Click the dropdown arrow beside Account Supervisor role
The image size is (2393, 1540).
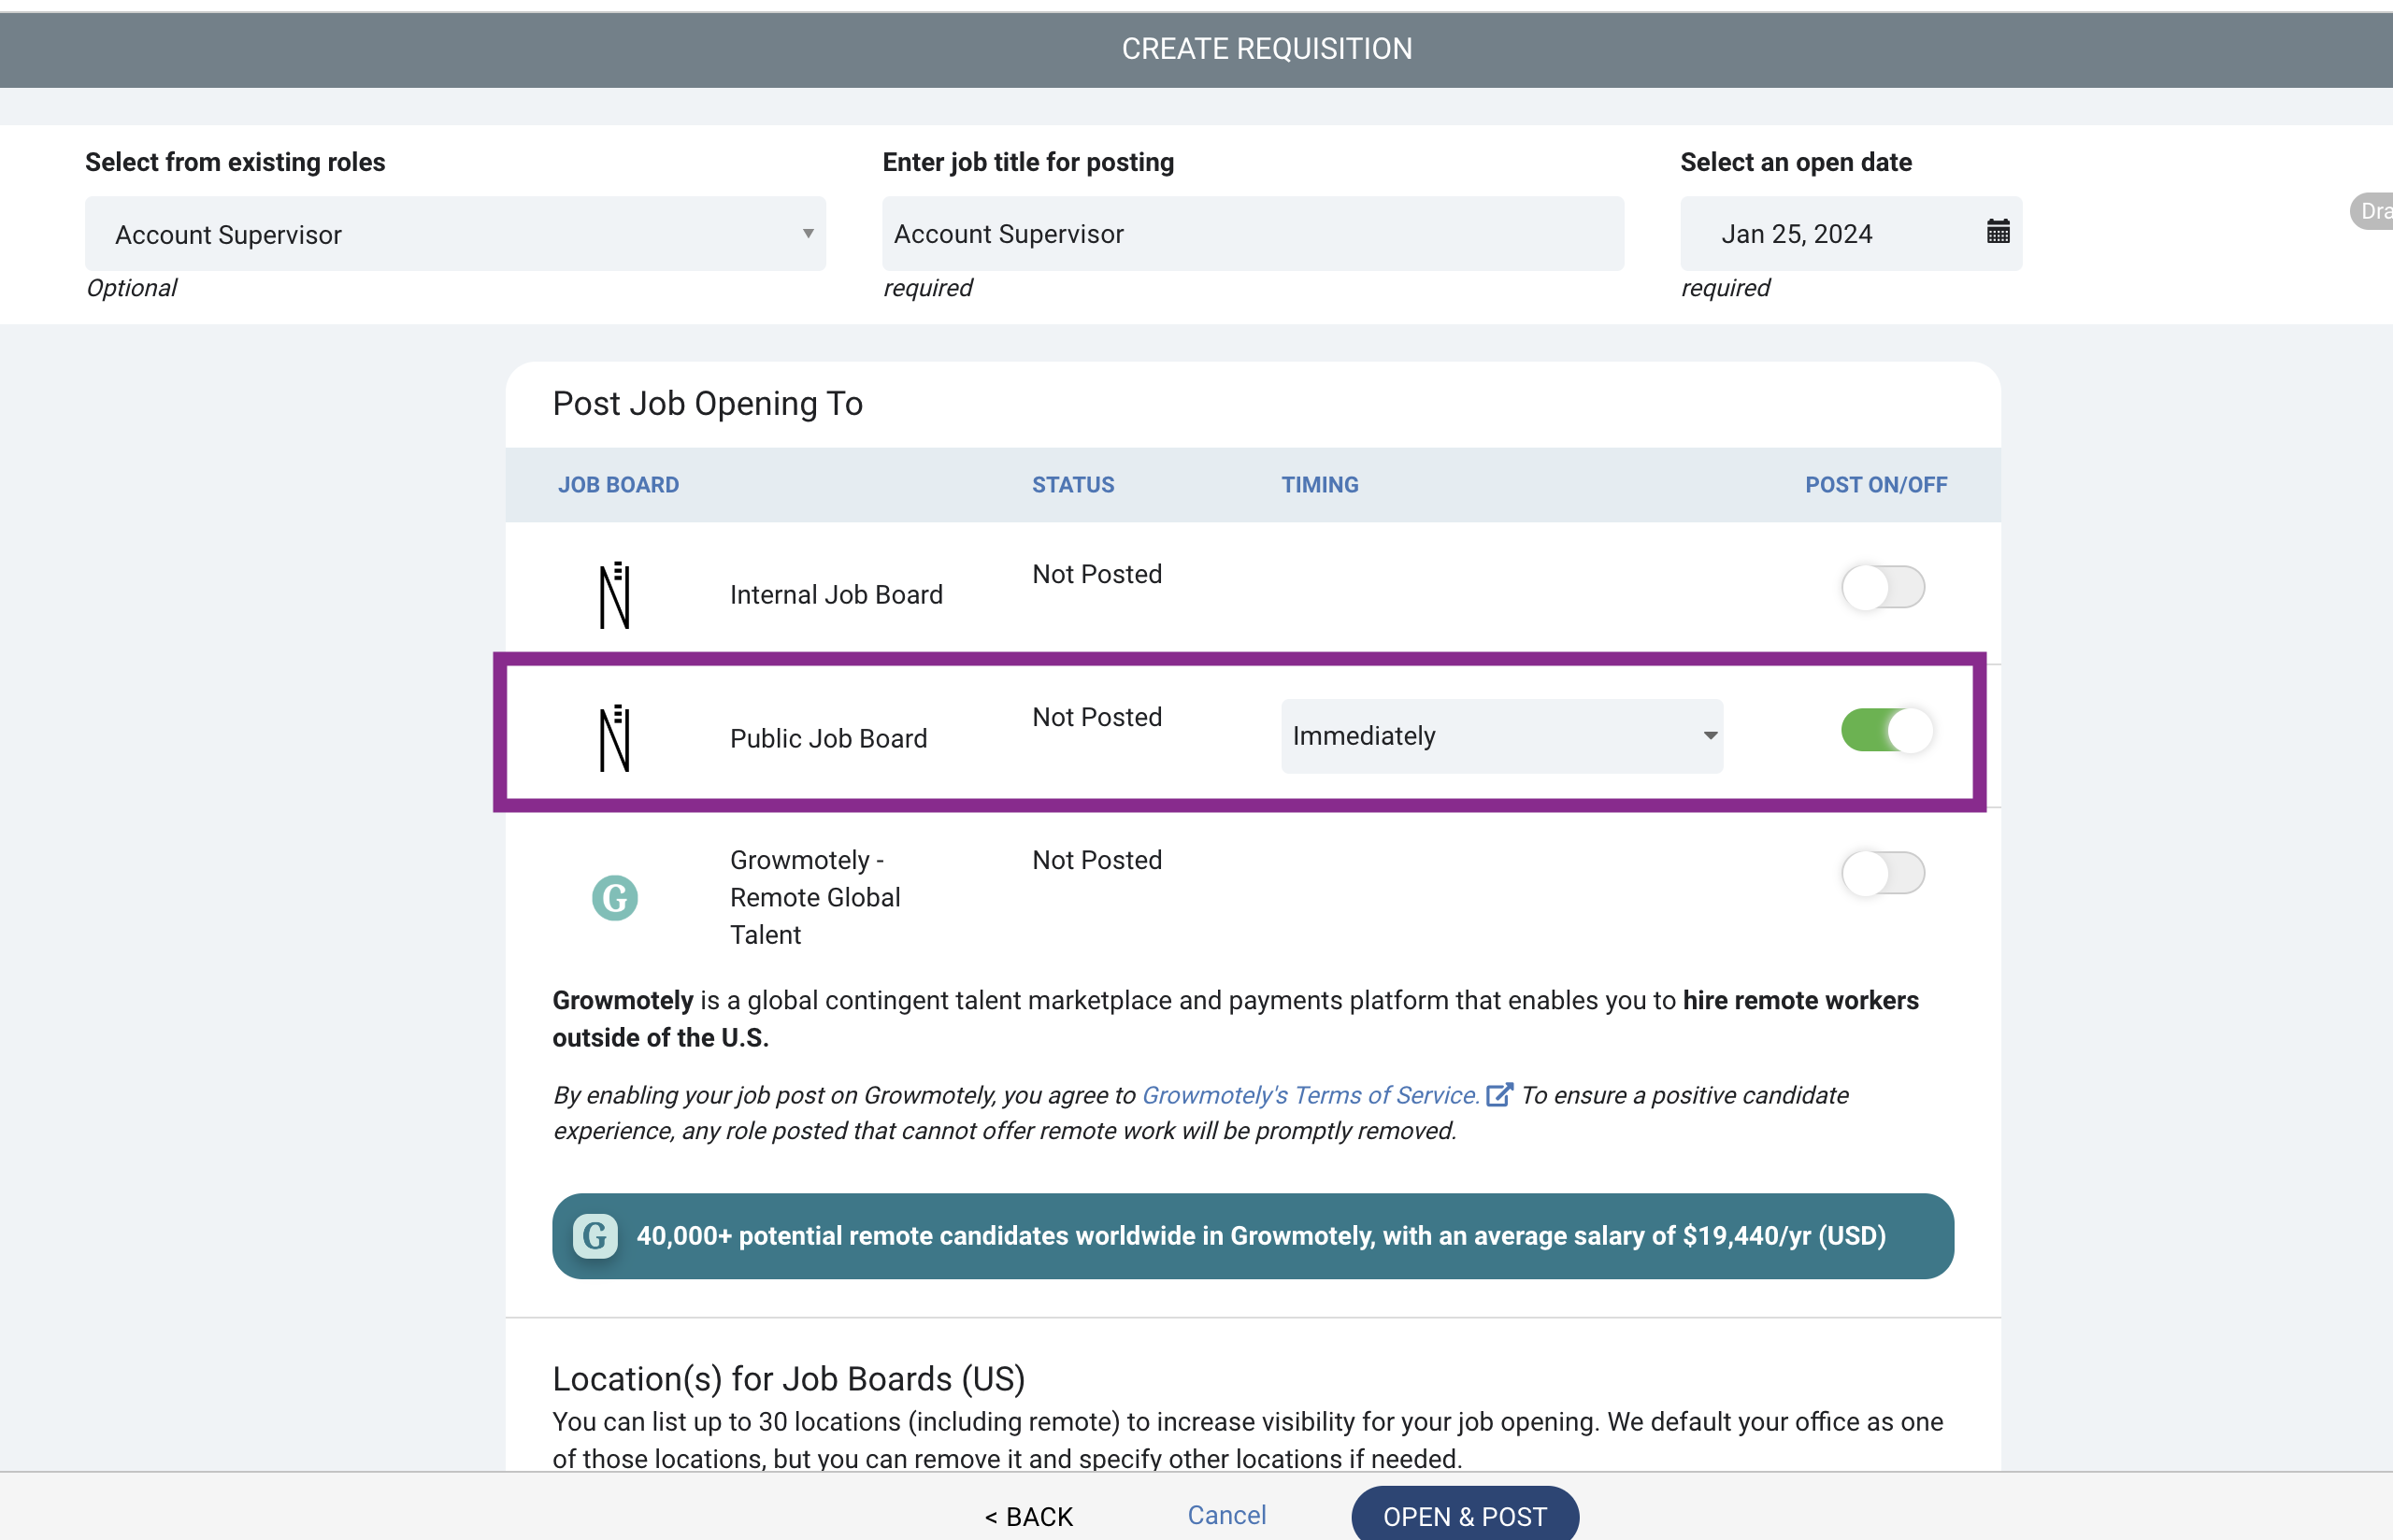[808, 234]
